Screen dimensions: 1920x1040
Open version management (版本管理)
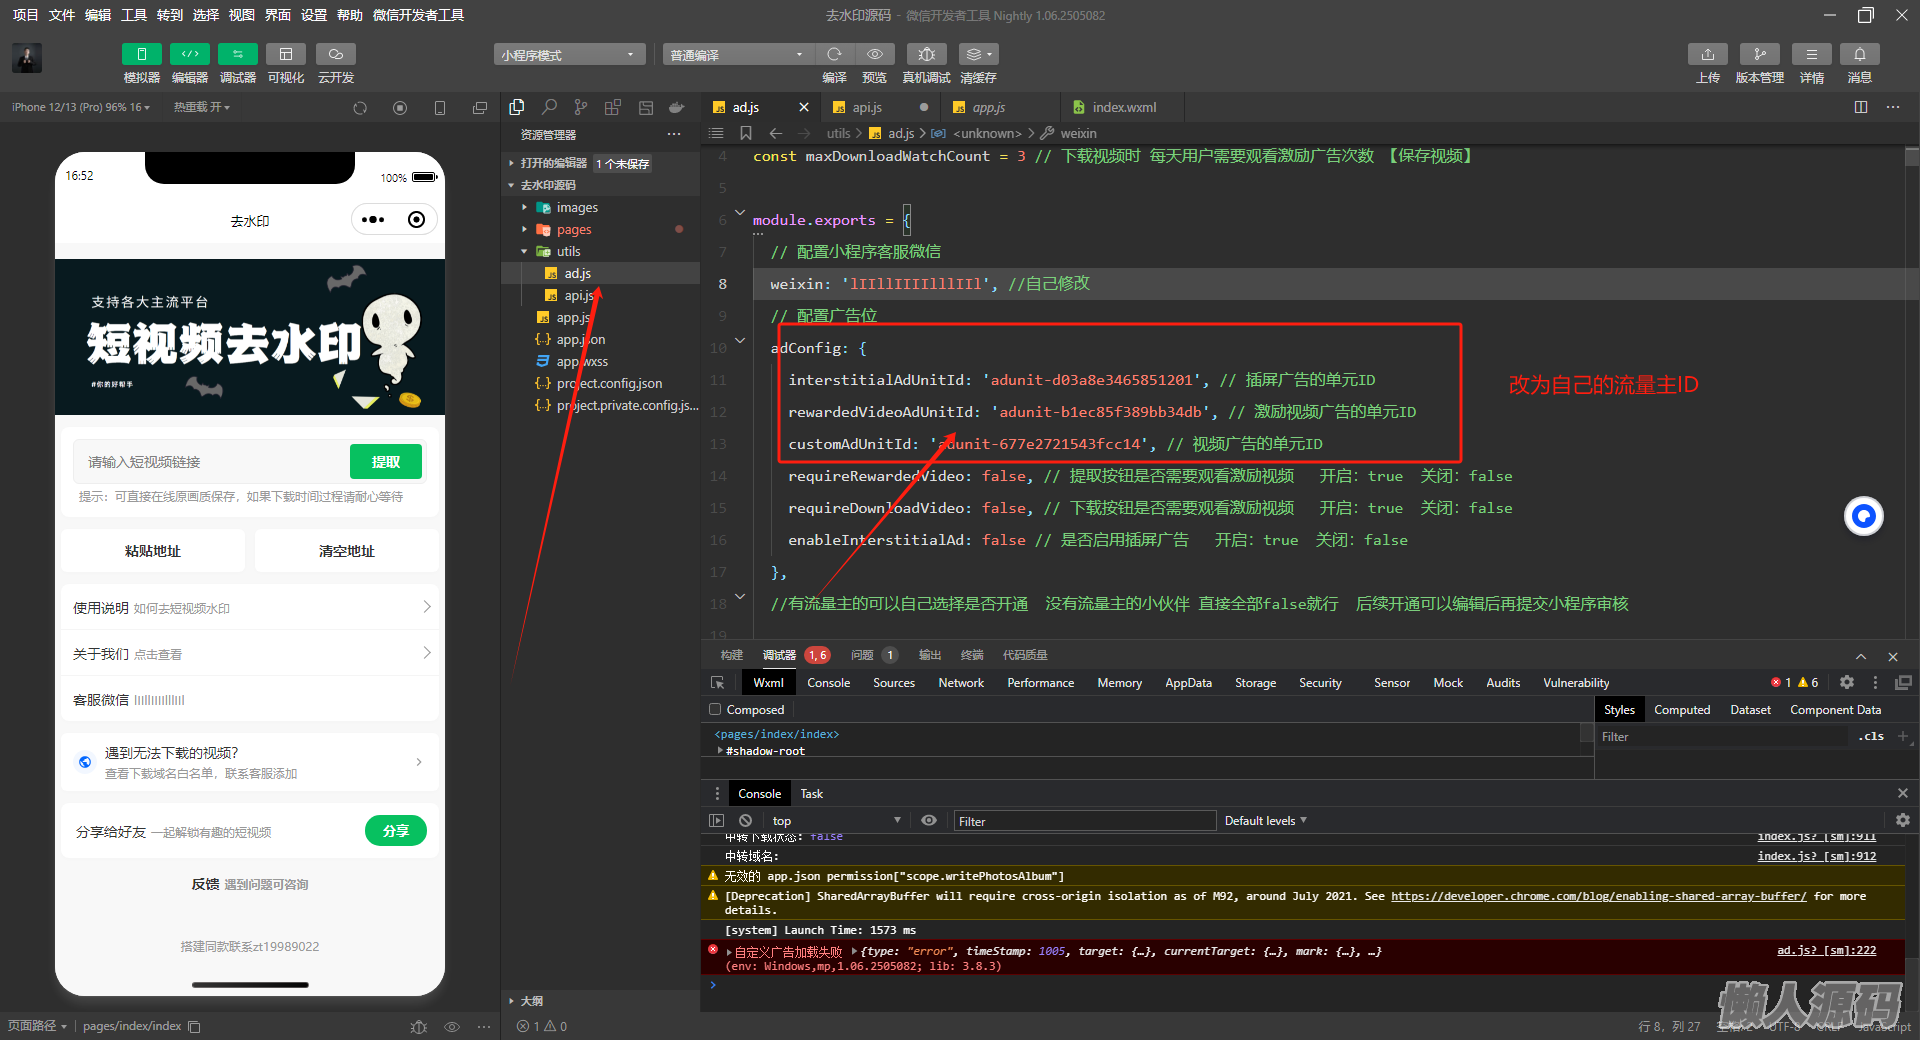tap(1759, 55)
